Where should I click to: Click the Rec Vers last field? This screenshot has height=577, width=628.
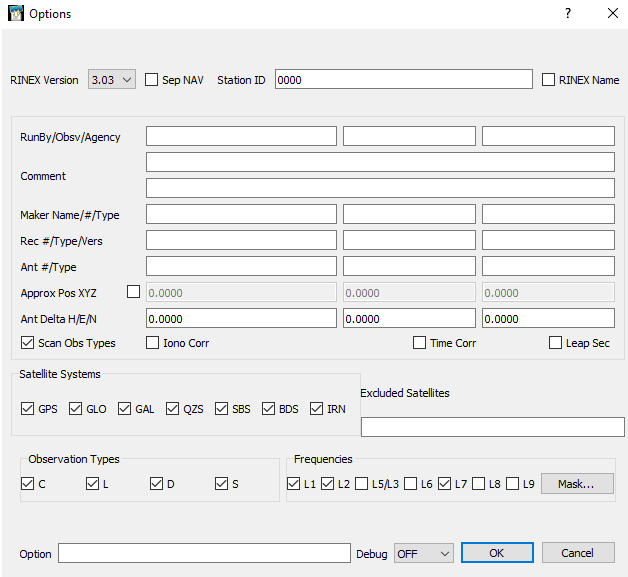point(548,240)
